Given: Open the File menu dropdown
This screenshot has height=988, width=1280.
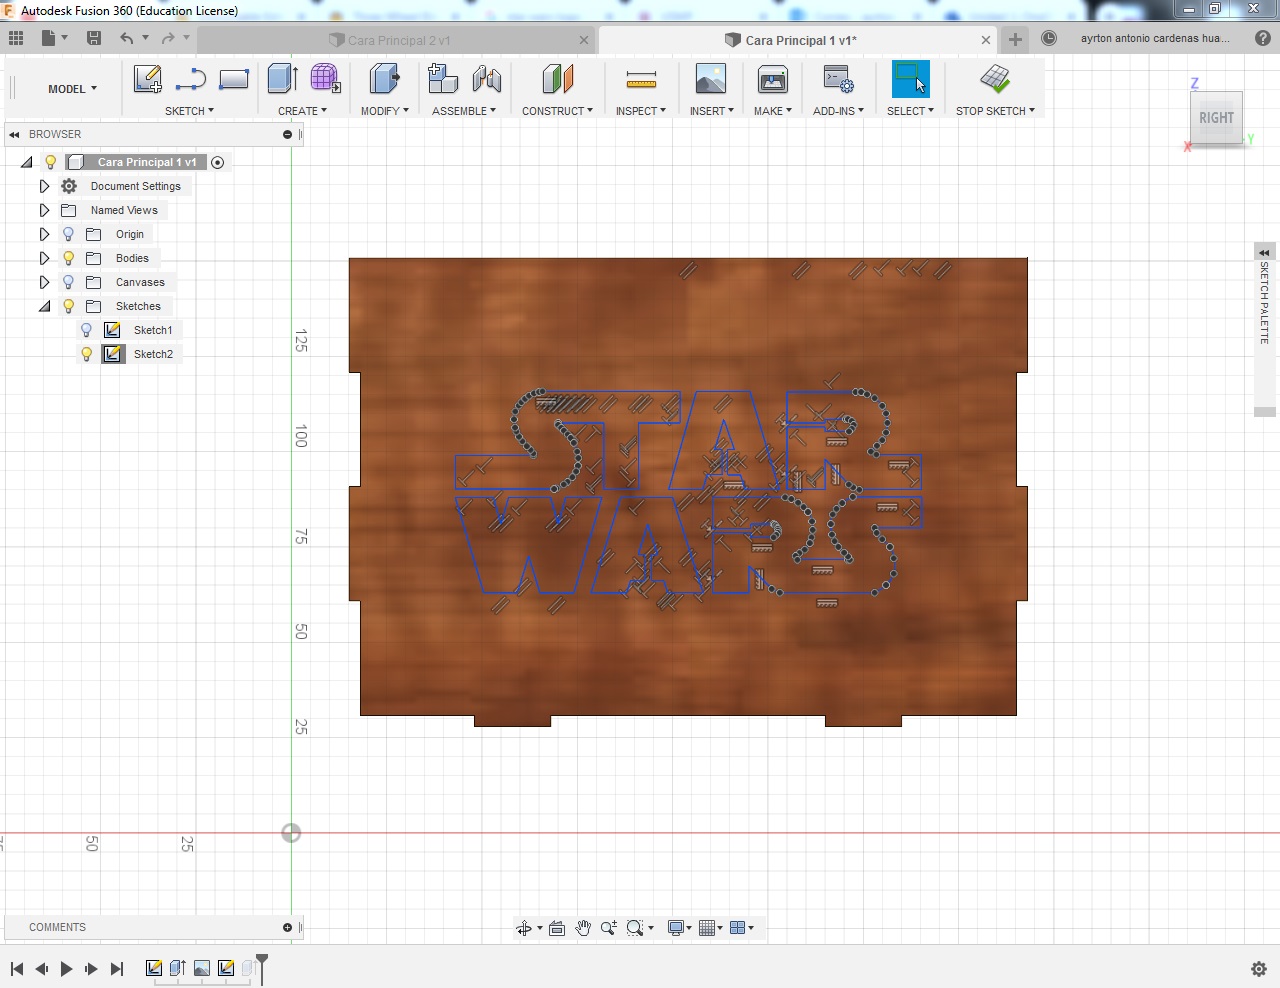Looking at the screenshot, I should pos(54,38).
